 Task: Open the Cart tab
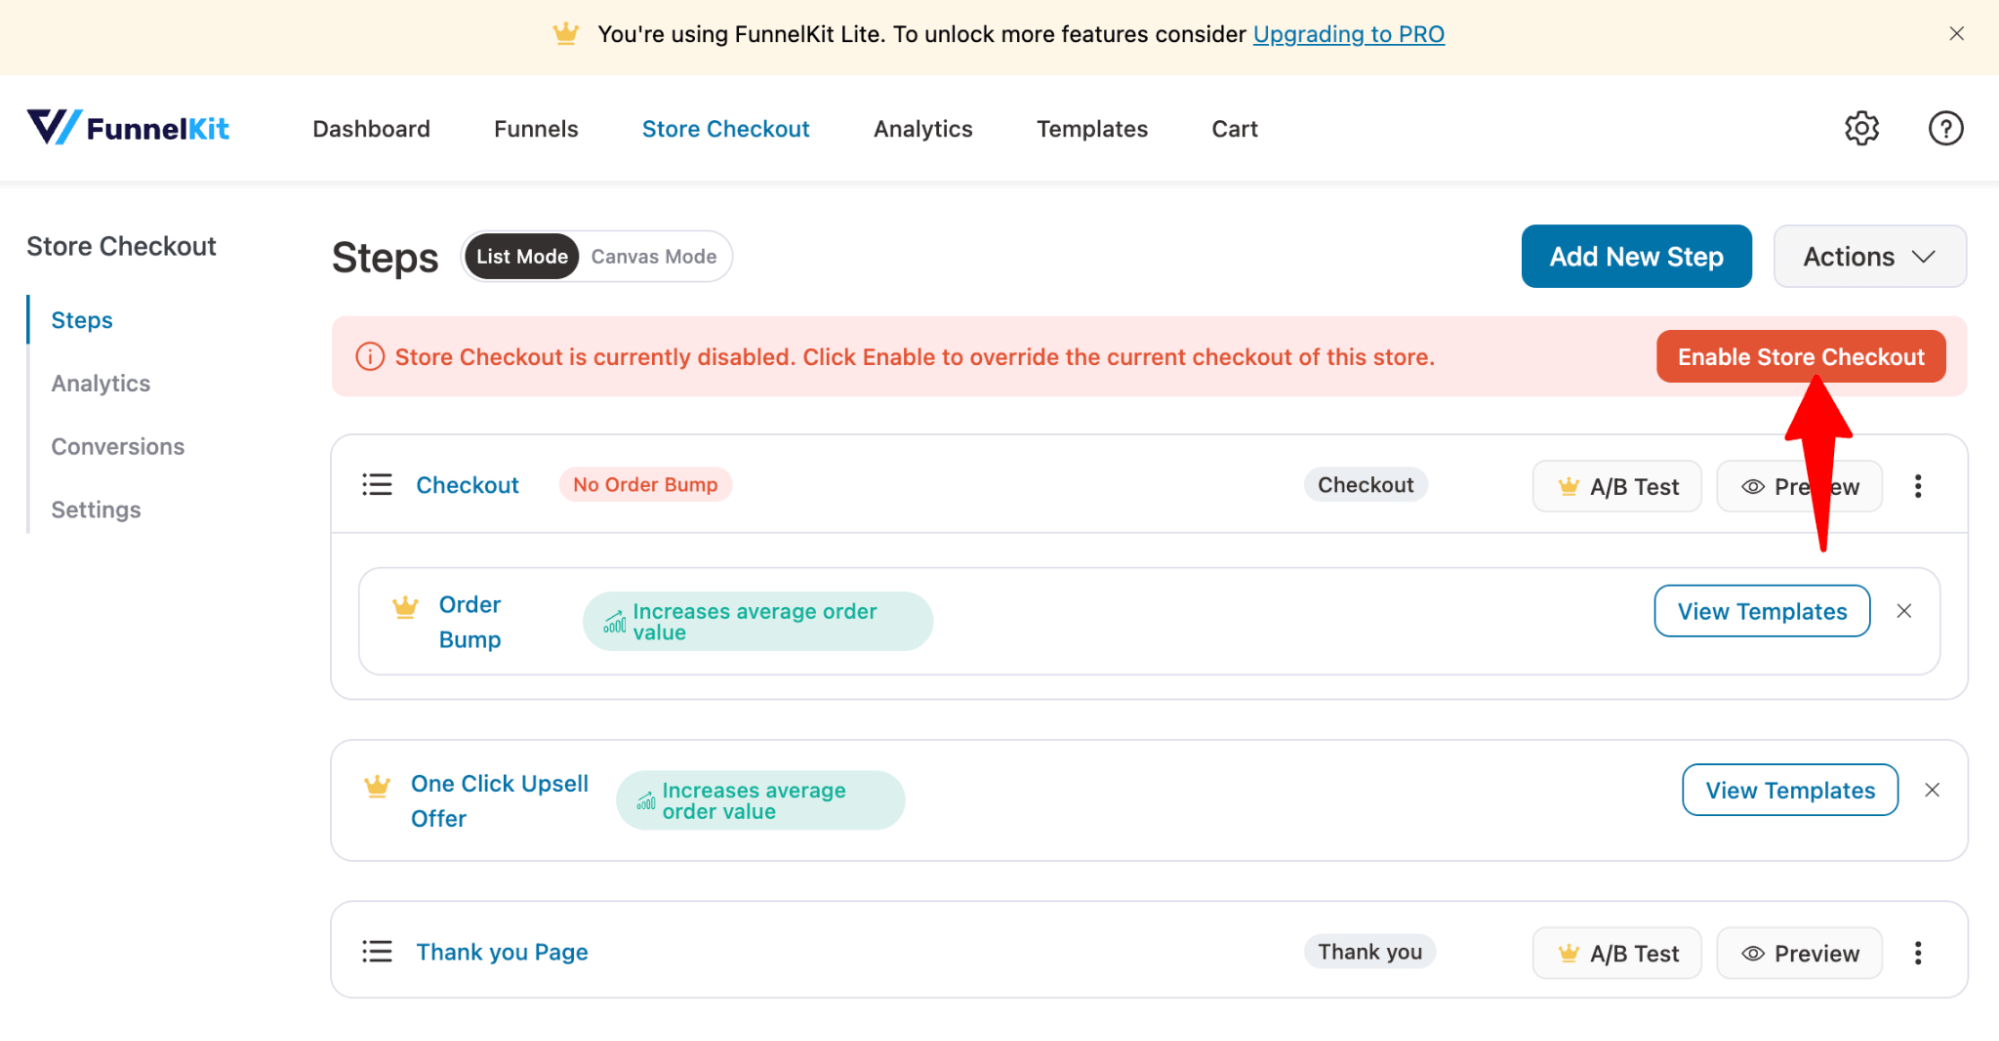(1234, 129)
